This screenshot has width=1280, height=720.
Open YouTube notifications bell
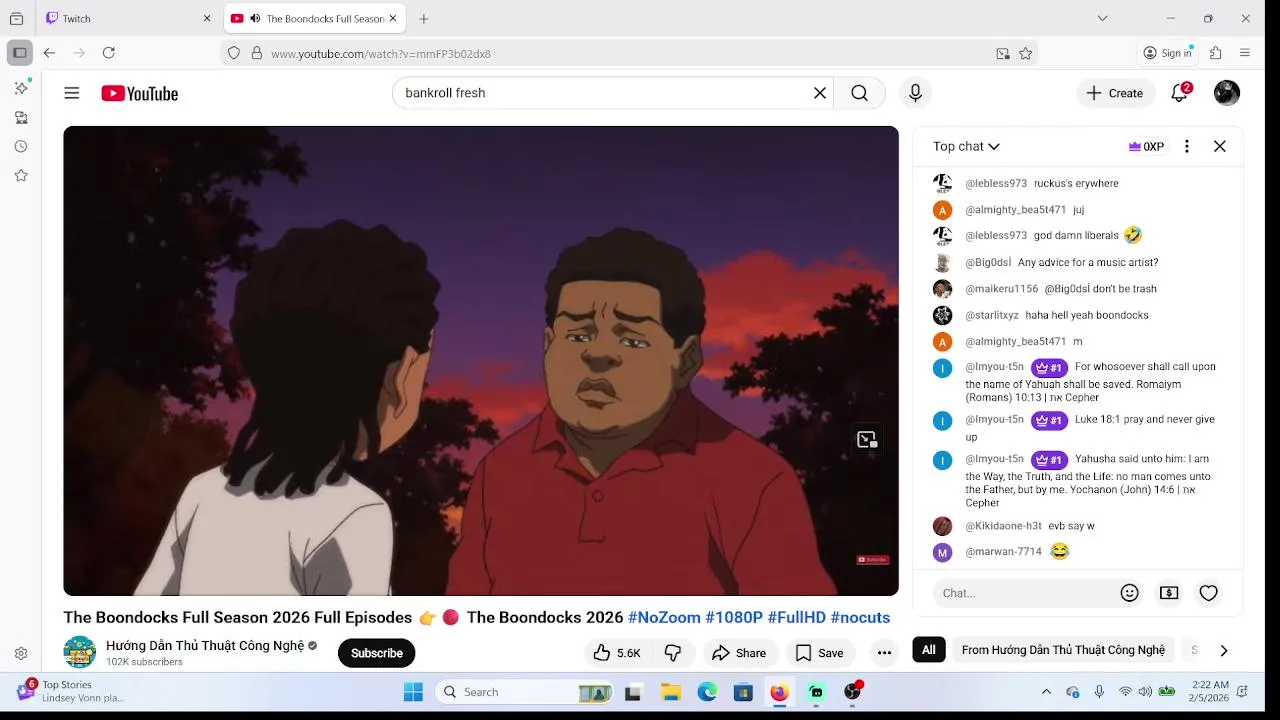(x=1180, y=93)
